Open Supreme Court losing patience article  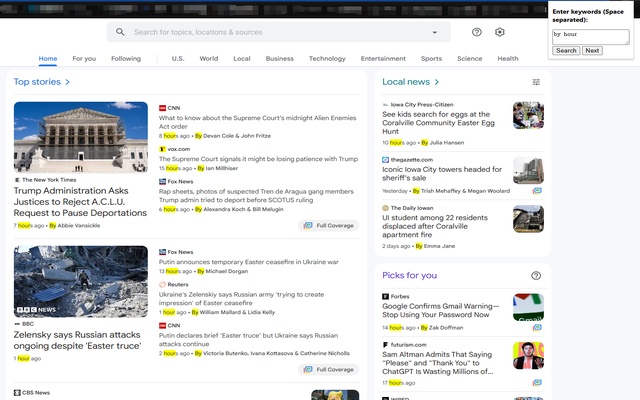pyautogui.click(x=258, y=159)
